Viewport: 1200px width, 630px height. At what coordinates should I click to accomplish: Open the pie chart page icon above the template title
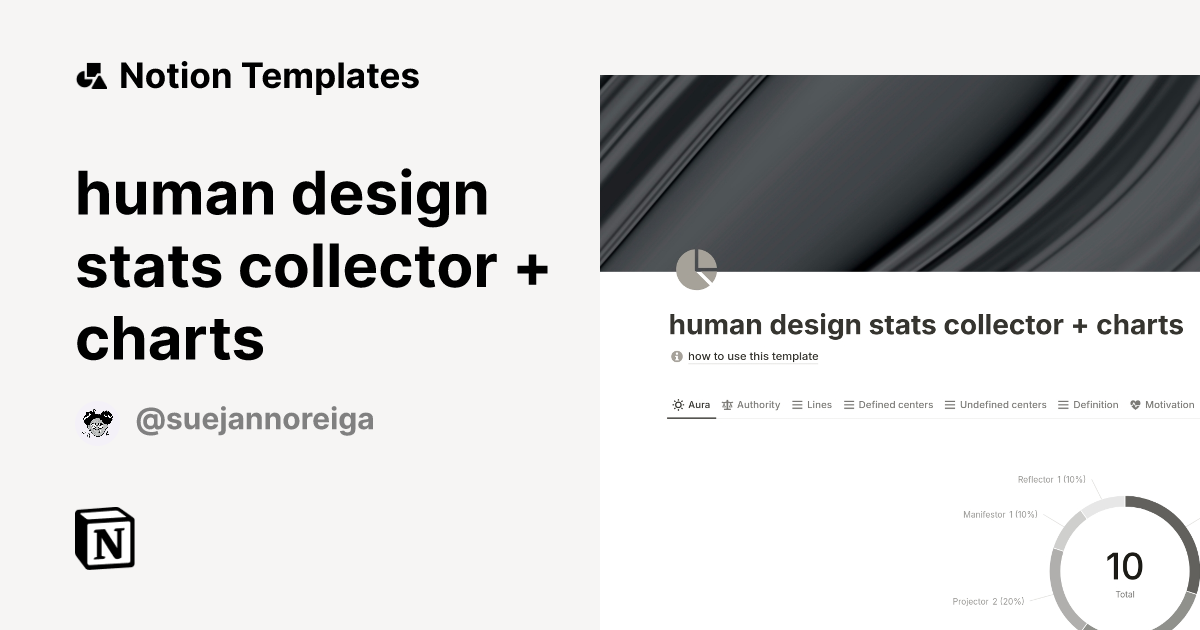(x=696, y=268)
